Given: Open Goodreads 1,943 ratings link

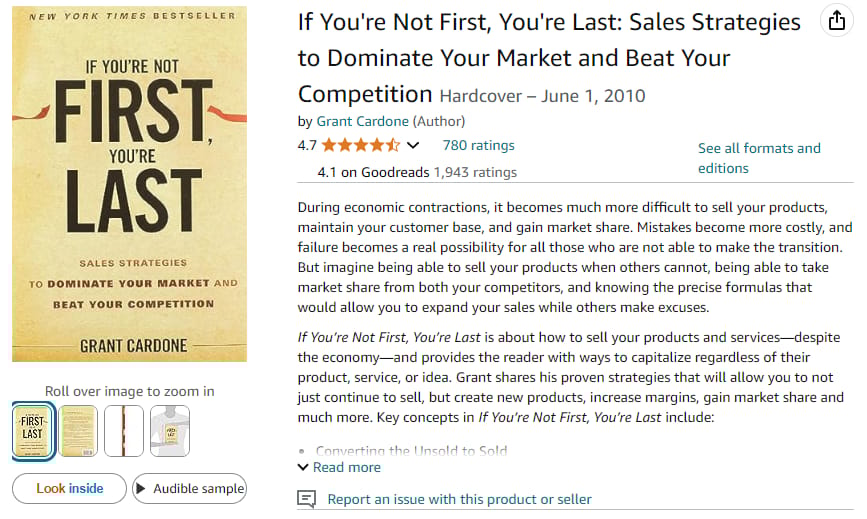Looking at the screenshot, I should pos(475,172).
